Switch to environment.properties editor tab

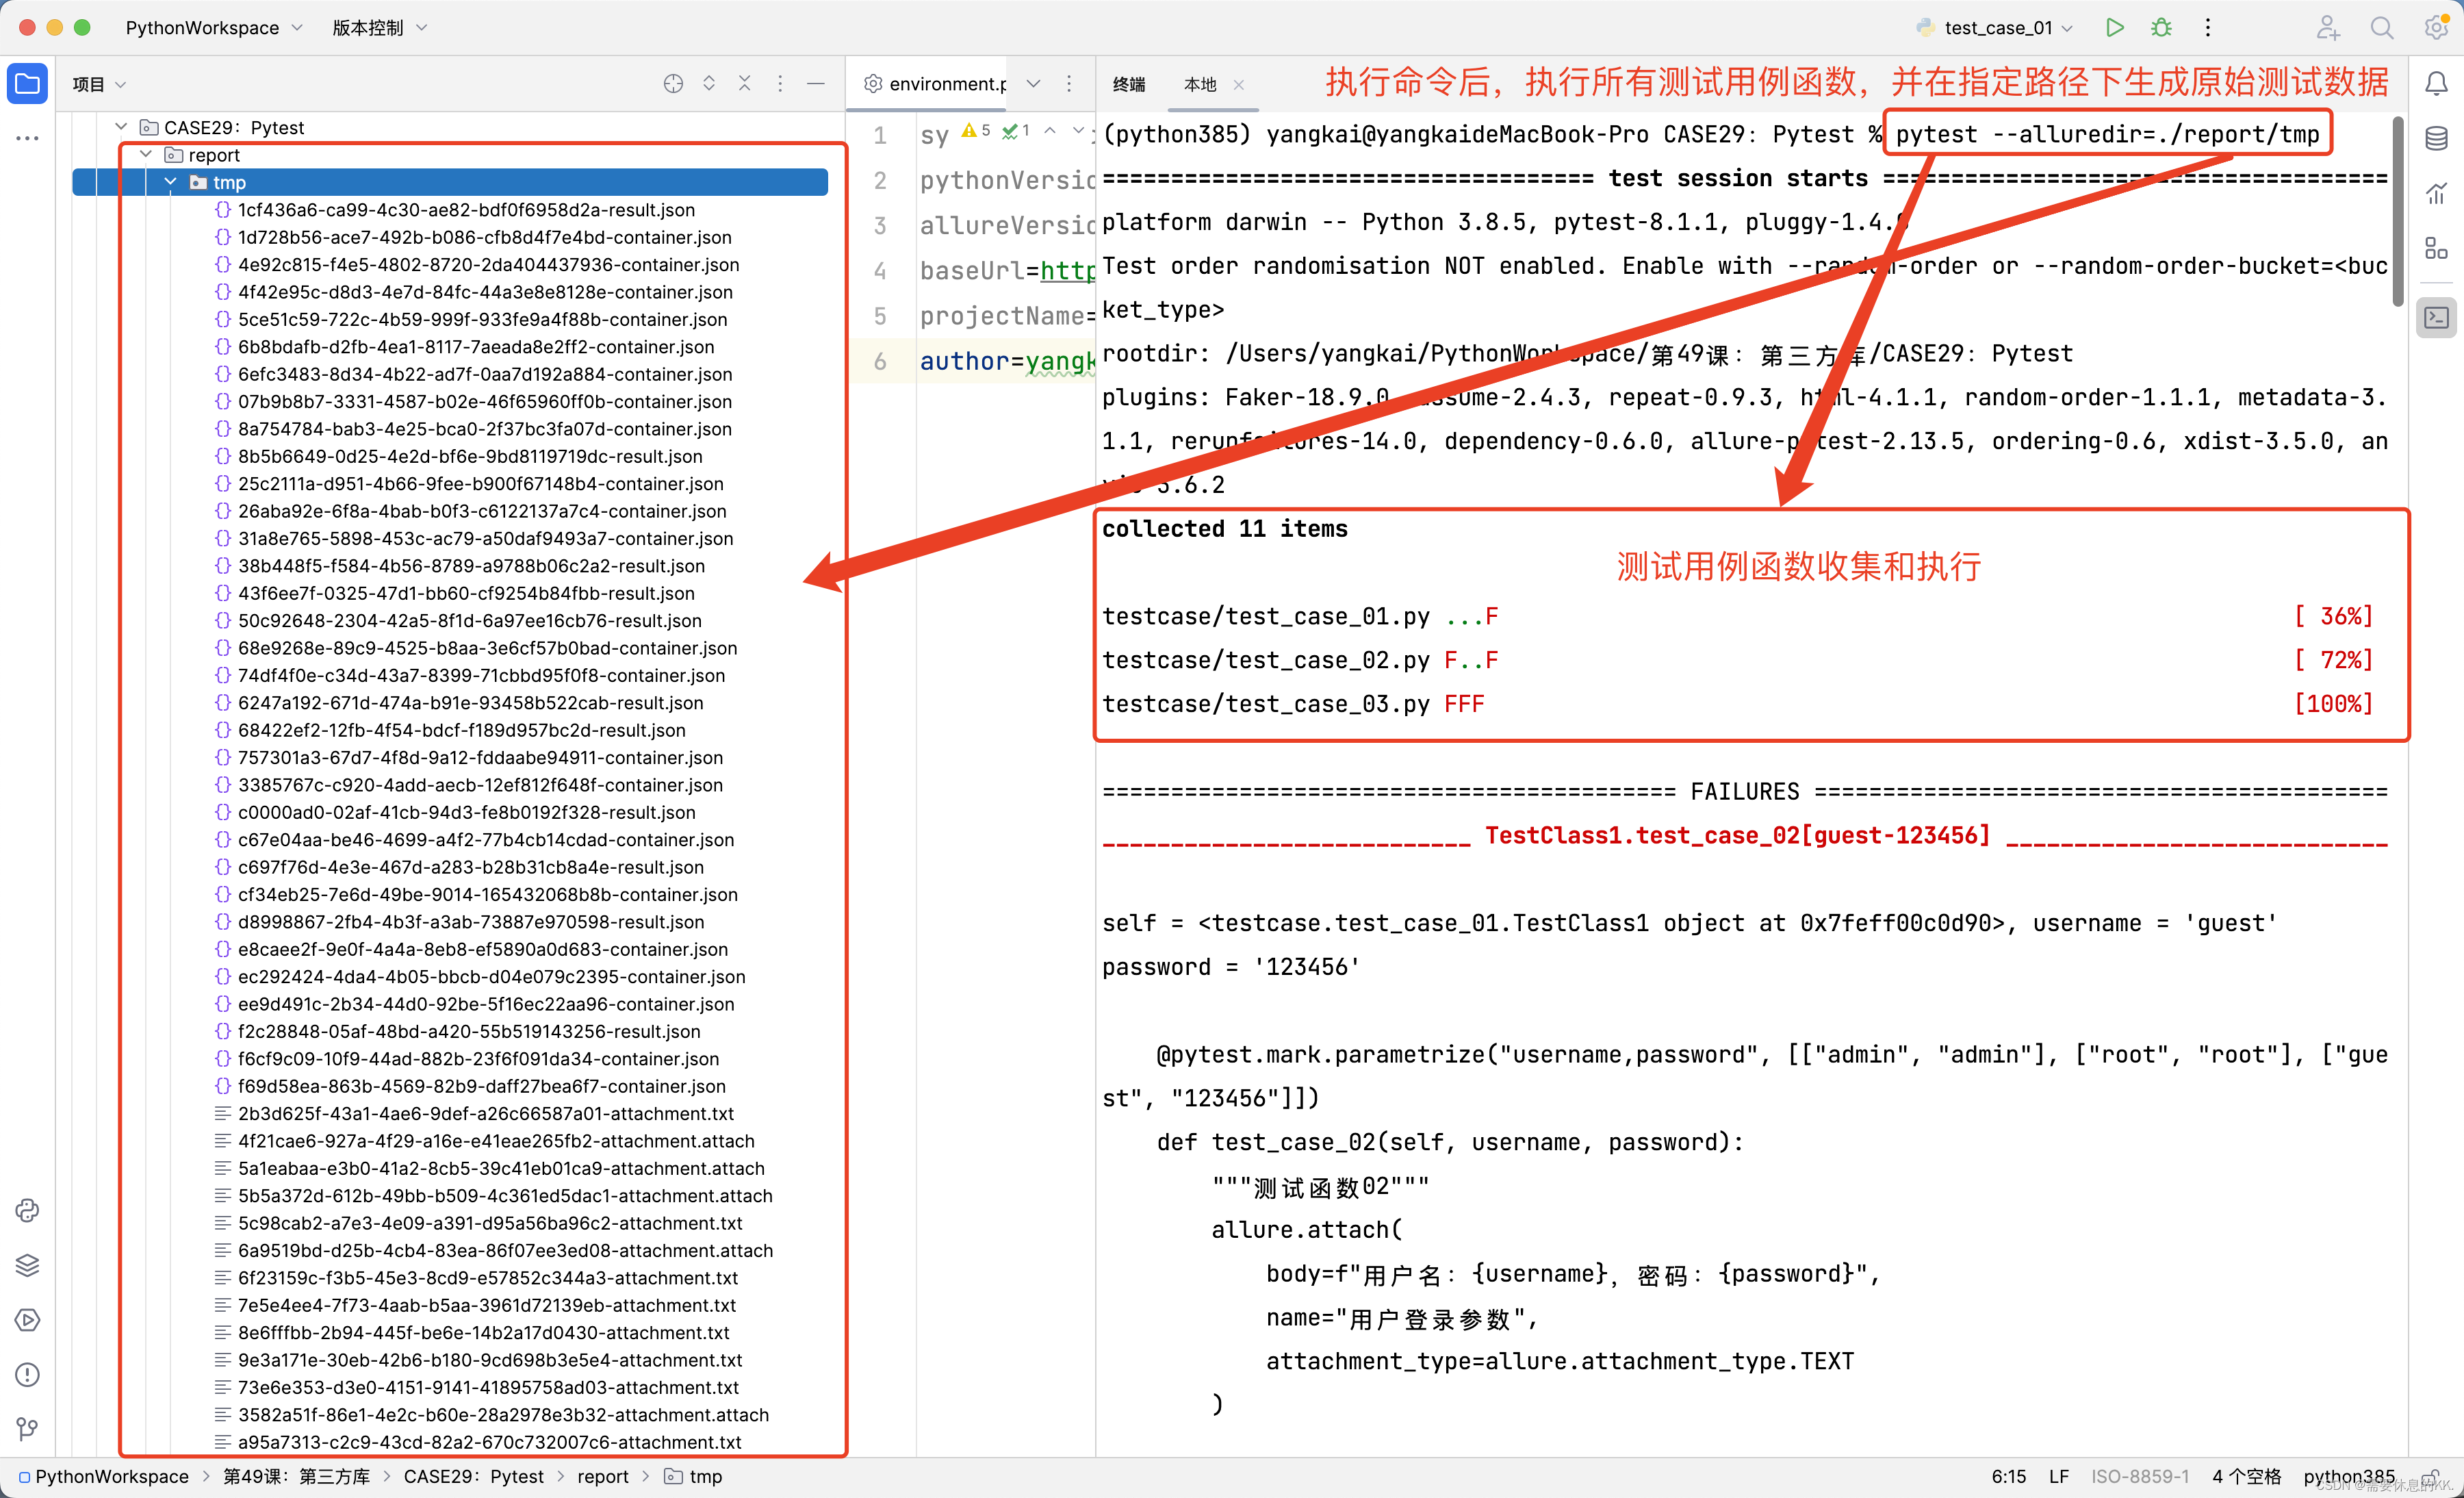click(935, 84)
